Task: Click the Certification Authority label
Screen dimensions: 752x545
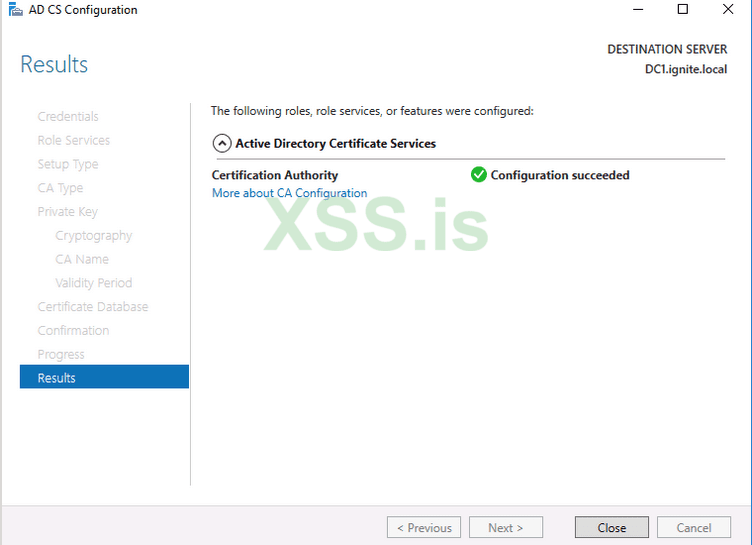Action: click(275, 175)
